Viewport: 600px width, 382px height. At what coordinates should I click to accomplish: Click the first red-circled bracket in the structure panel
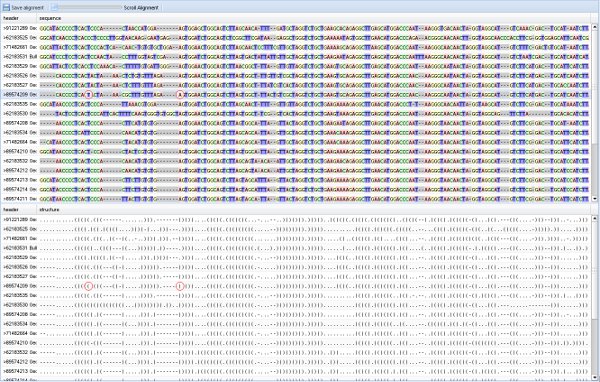point(88,286)
